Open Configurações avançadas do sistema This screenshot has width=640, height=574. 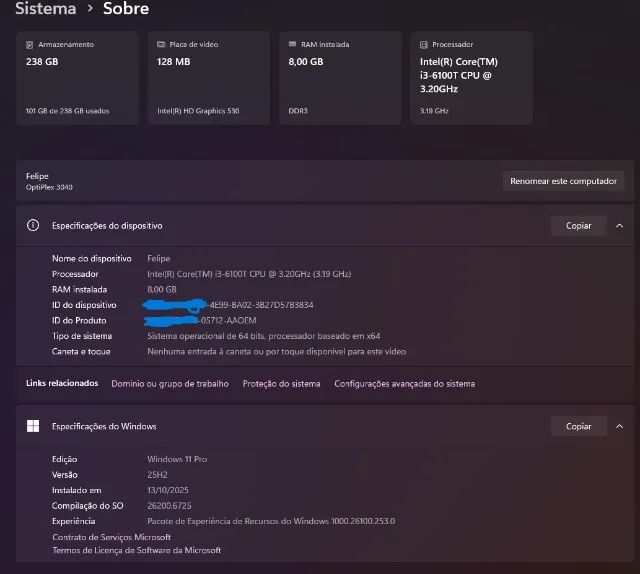(404, 384)
